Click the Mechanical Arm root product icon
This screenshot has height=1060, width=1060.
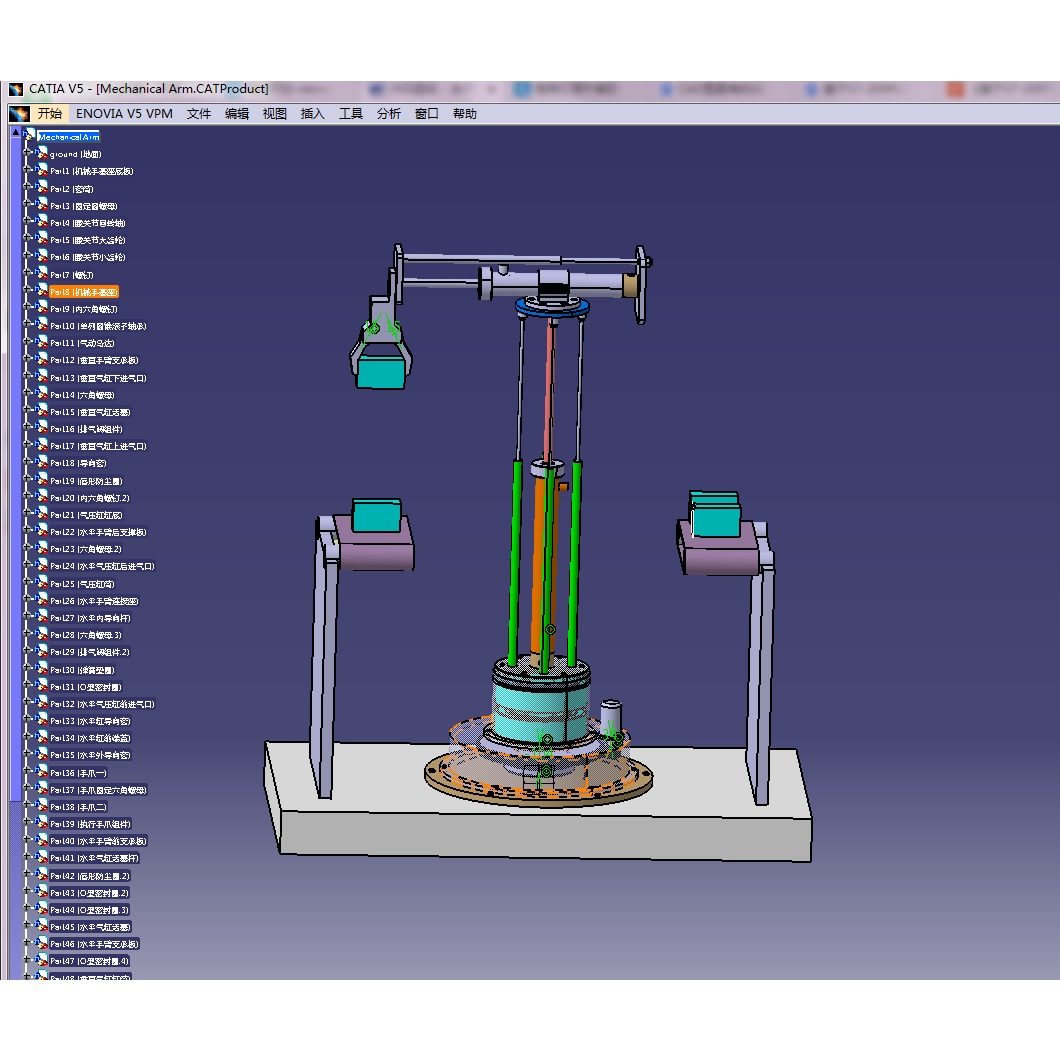[30, 135]
